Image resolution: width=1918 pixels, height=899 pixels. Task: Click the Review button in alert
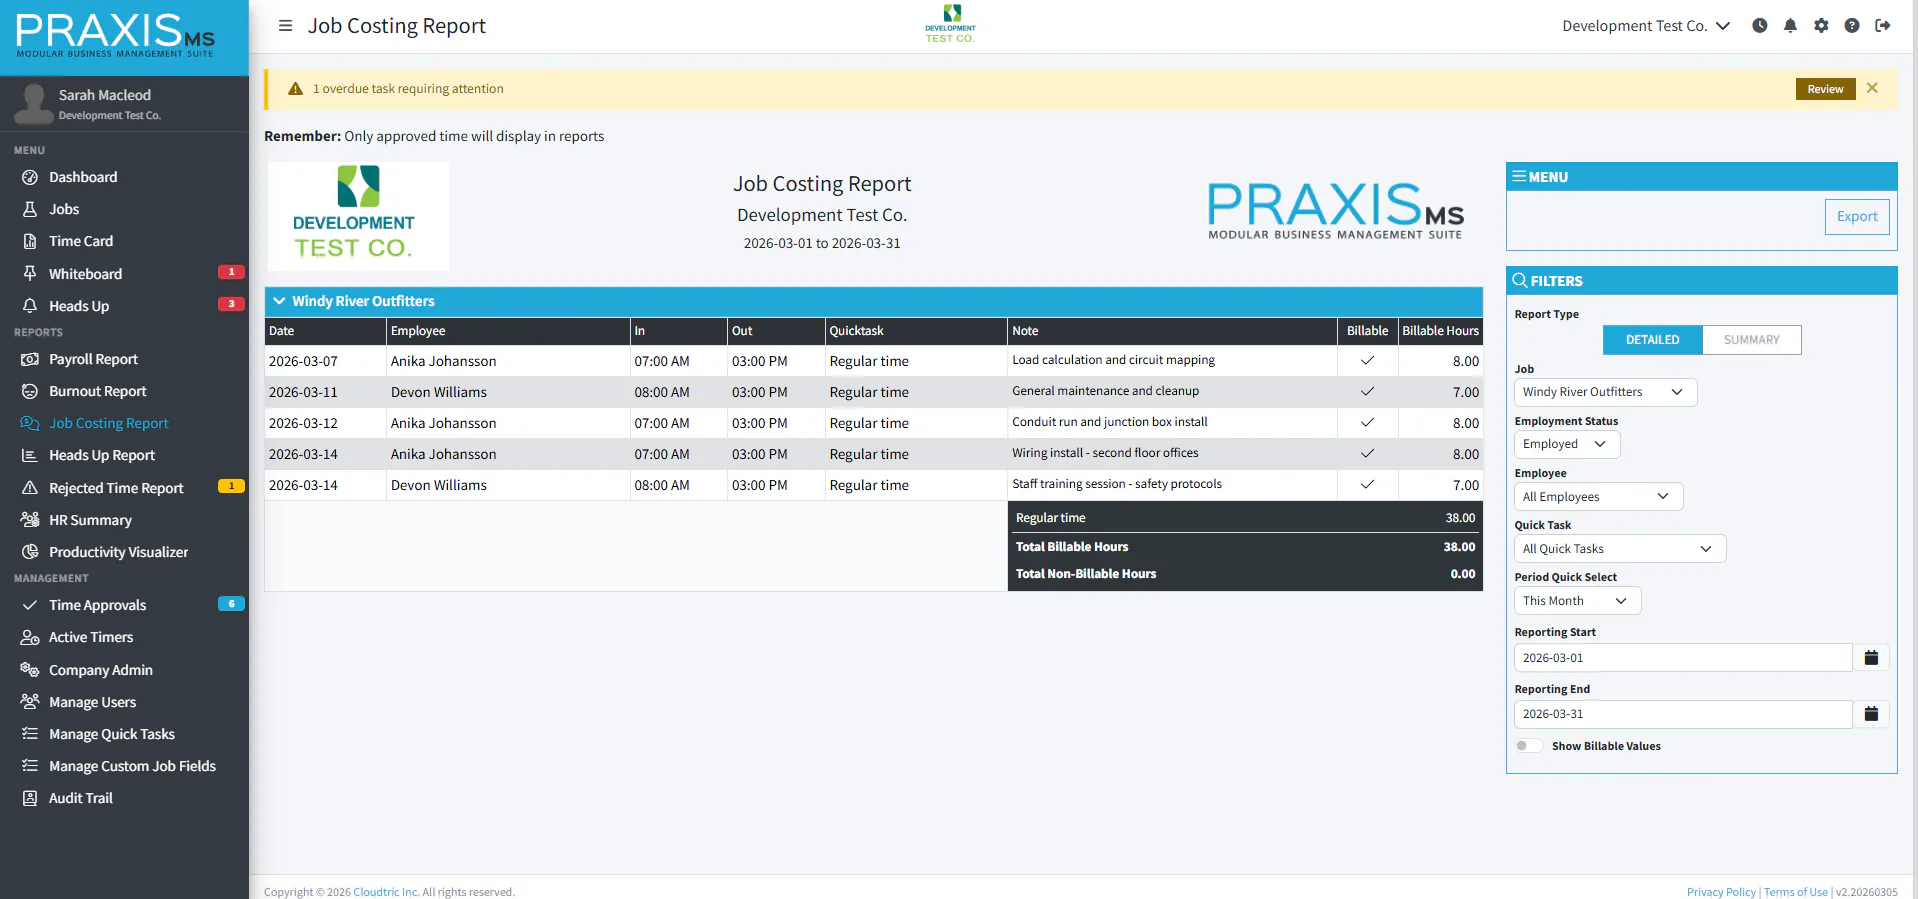pyautogui.click(x=1825, y=89)
